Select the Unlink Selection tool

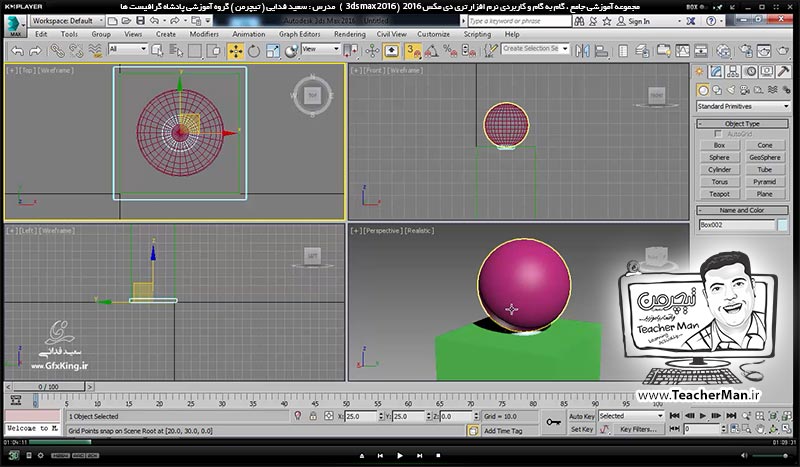[x=76, y=51]
